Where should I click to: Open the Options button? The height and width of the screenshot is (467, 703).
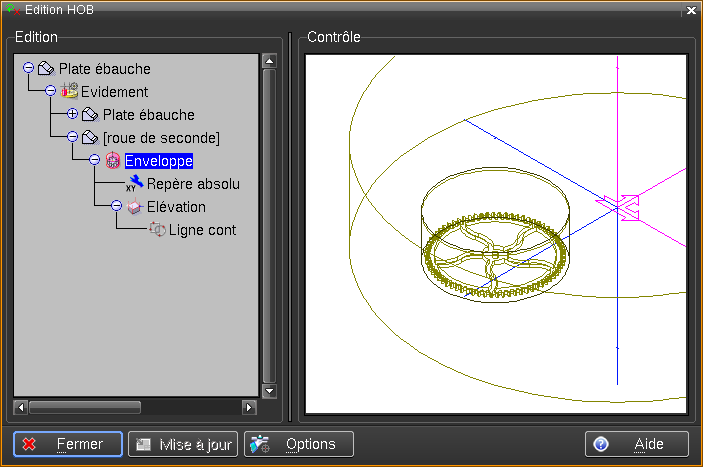click(298, 444)
